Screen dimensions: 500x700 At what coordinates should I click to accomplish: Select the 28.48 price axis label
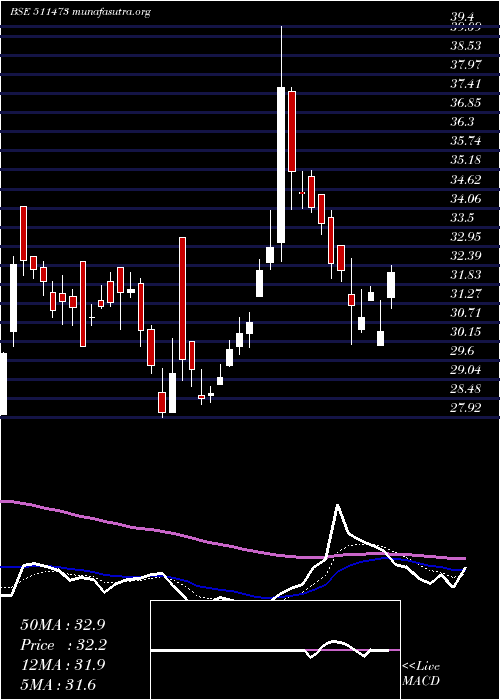[x=465, y=389]
